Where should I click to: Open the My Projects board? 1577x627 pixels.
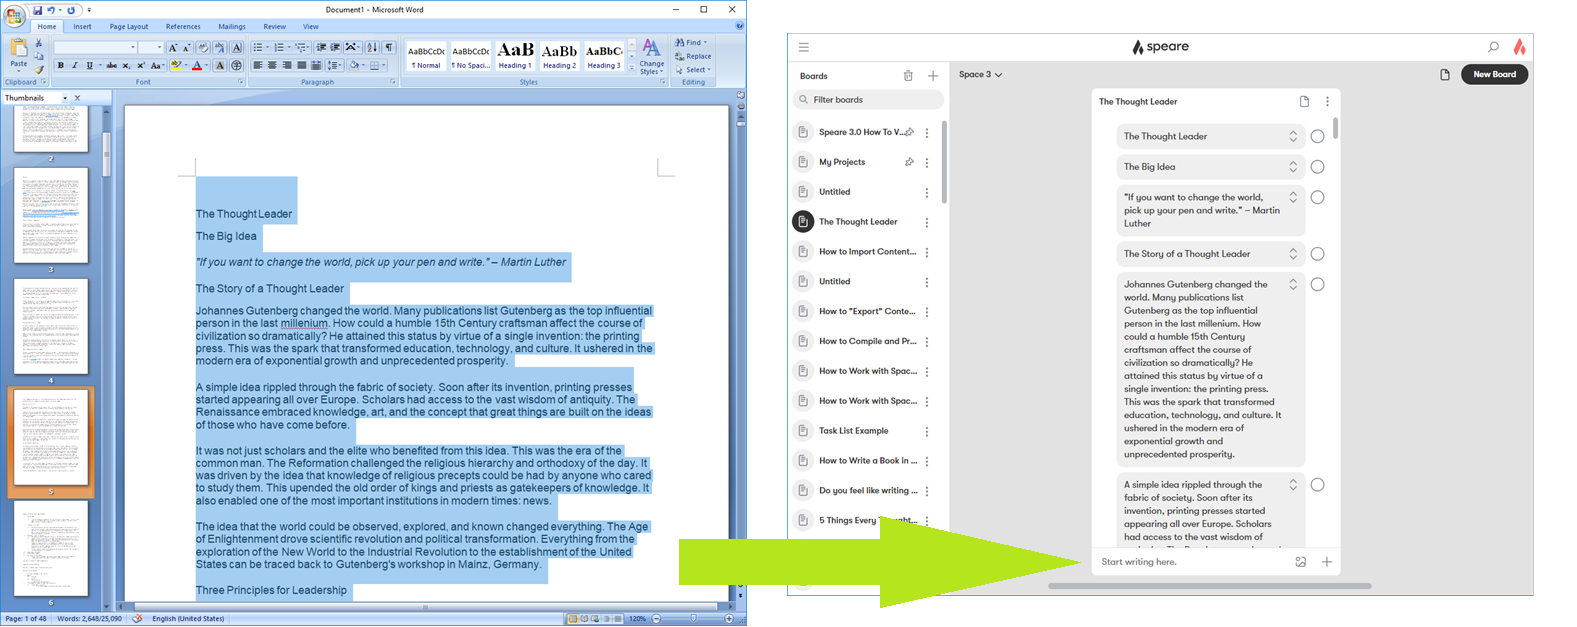click(x=842, y=162)
